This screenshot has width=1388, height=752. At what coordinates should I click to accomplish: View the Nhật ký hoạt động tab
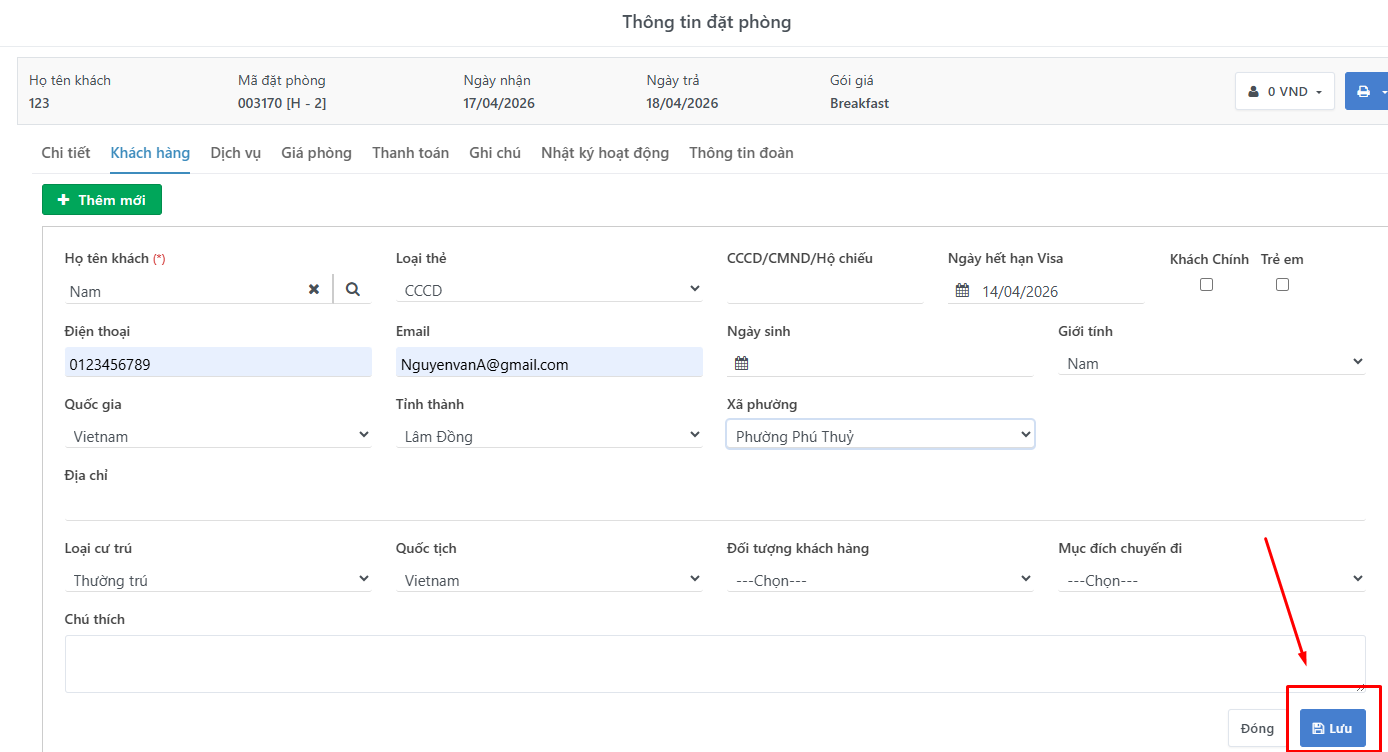[605, 153]
